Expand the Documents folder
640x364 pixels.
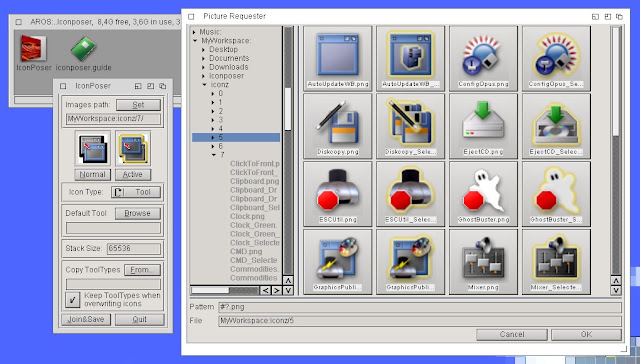204,58
